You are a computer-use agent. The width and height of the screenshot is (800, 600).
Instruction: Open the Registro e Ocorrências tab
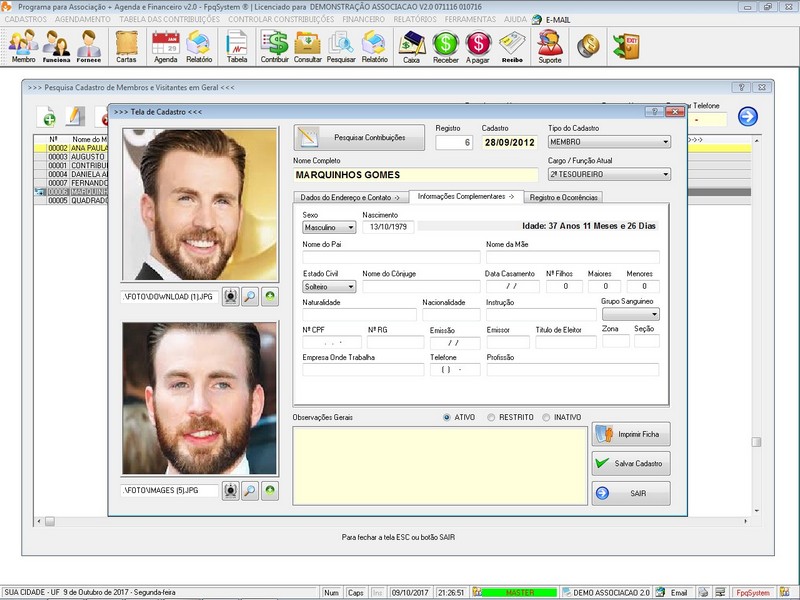tap(565, 197)
